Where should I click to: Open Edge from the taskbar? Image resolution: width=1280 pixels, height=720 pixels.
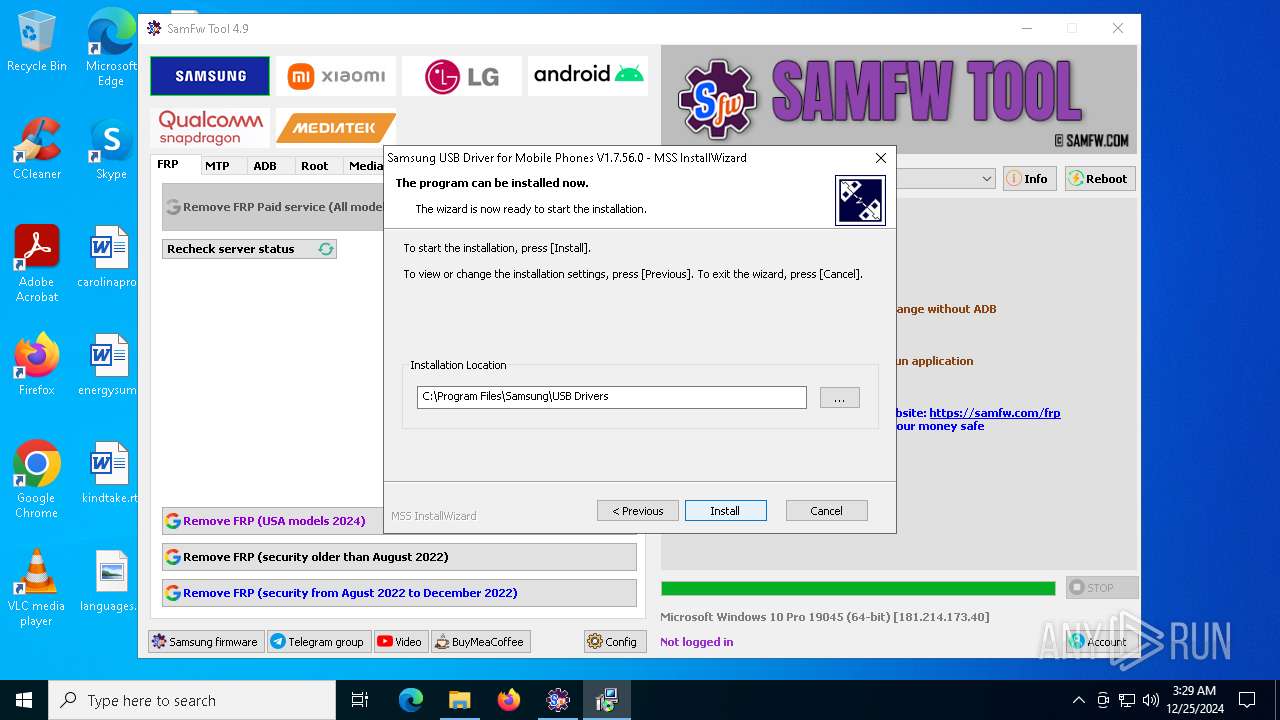(411, 700)
